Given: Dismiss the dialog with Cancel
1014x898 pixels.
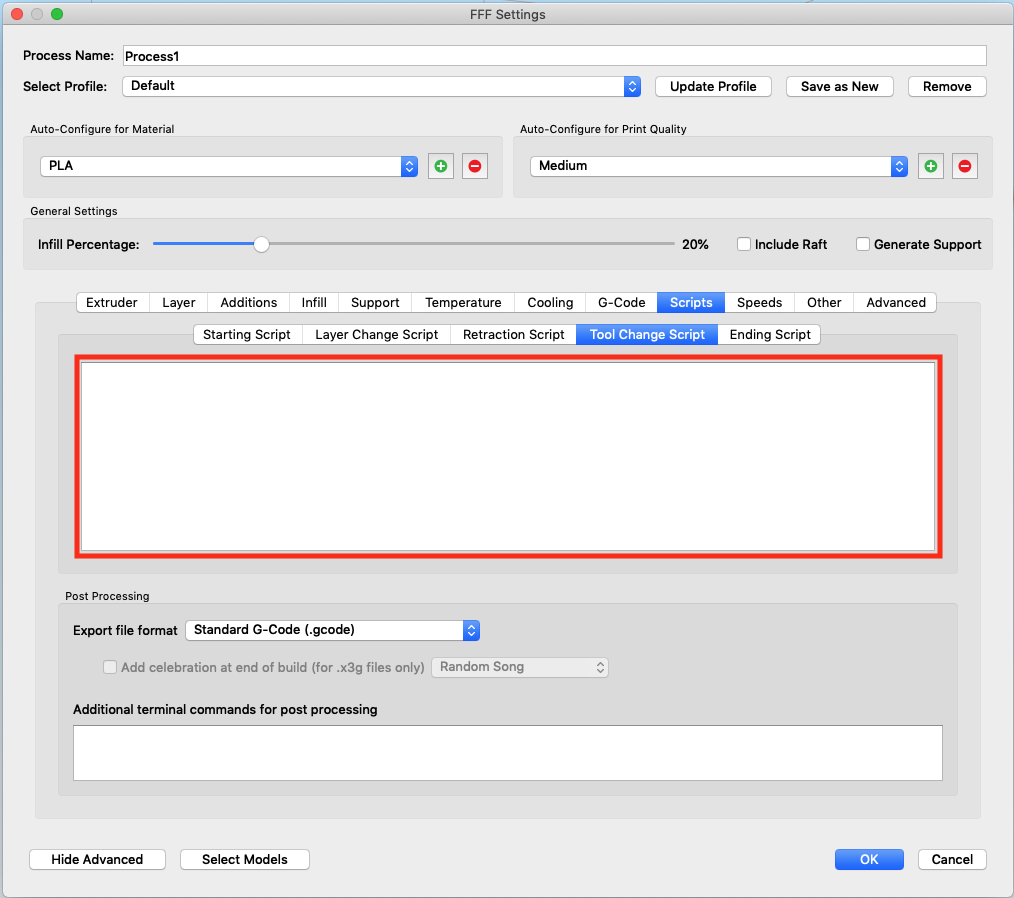Looking at the screenshot, I should pos(952,859).
